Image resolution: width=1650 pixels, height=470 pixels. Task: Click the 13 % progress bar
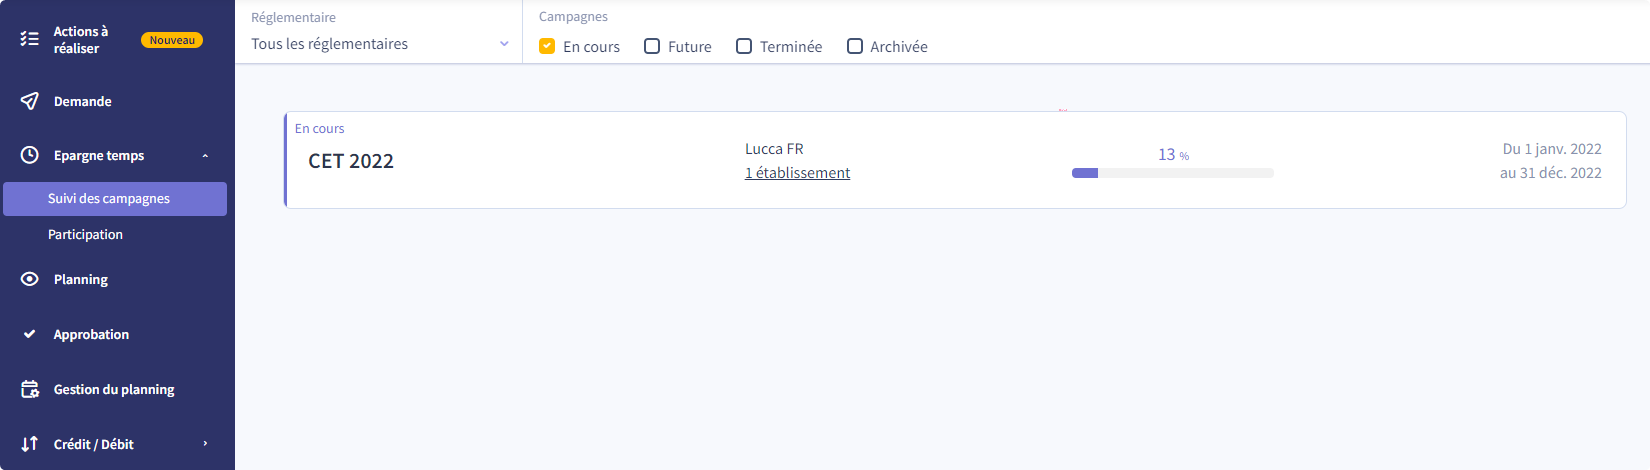tap(1173, 173)
